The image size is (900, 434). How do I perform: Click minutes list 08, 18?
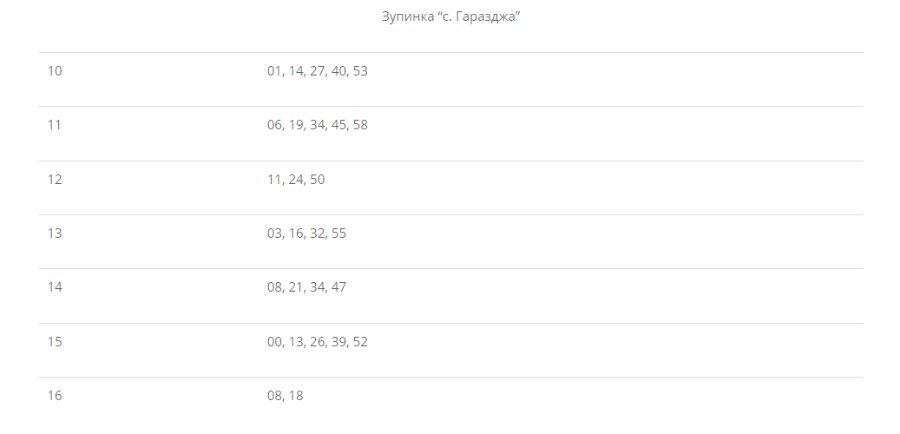[285, 395]
